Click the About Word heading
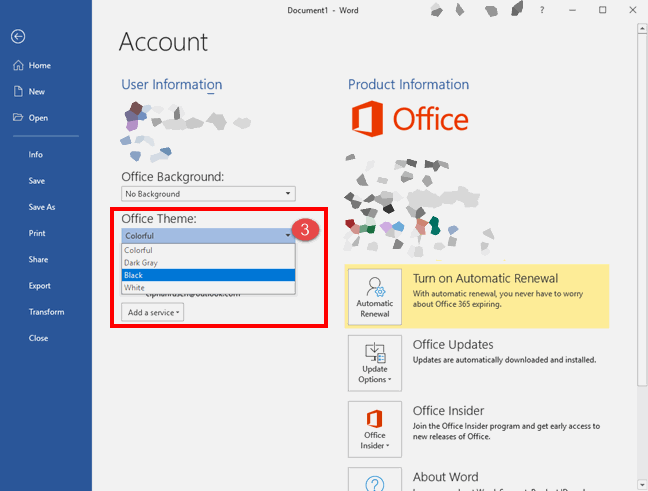 (446, 477)
